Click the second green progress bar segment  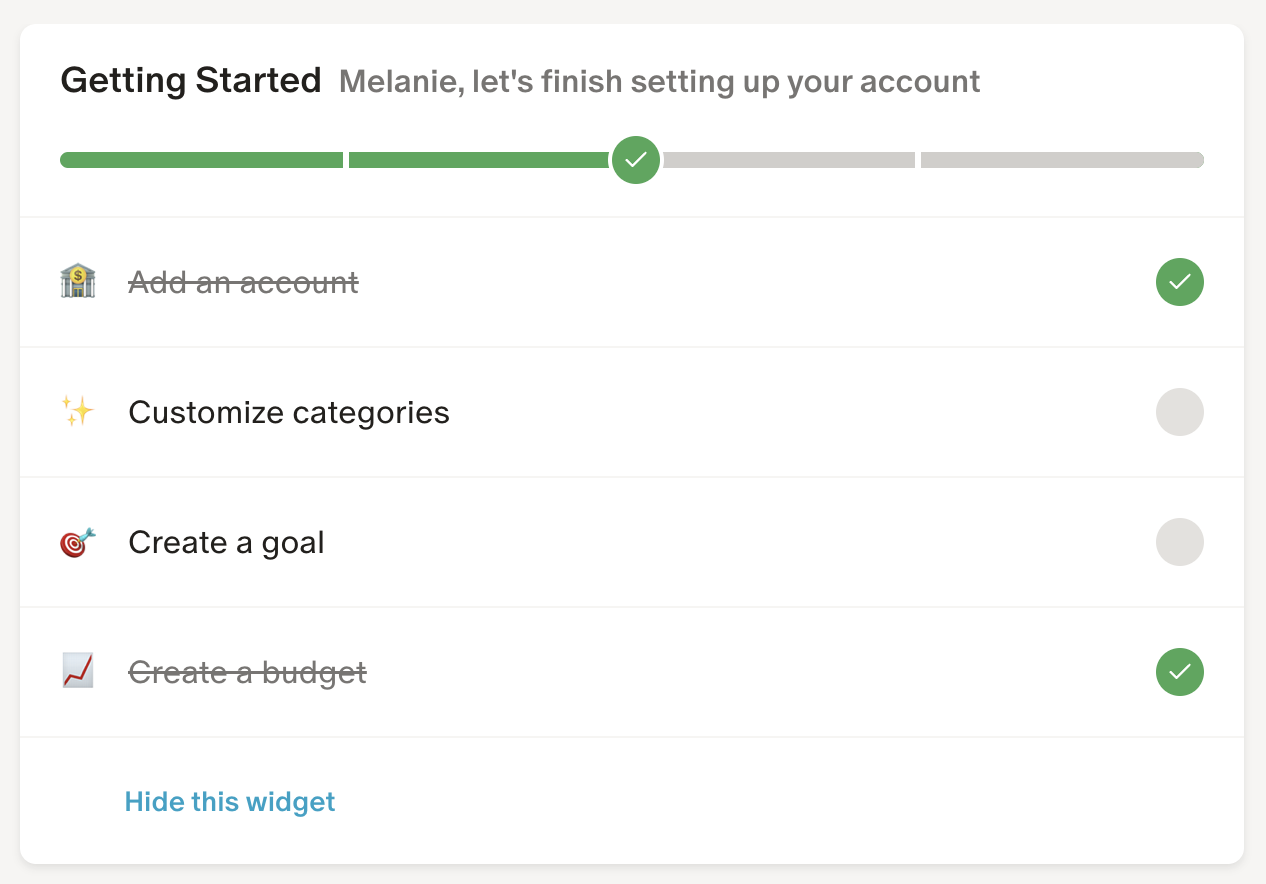click(478, 160)
